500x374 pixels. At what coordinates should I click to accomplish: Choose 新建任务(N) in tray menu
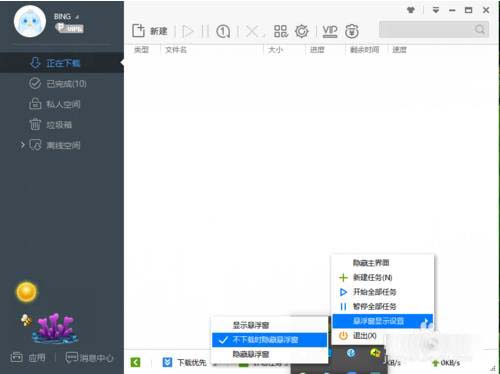[x=383, y=277]
